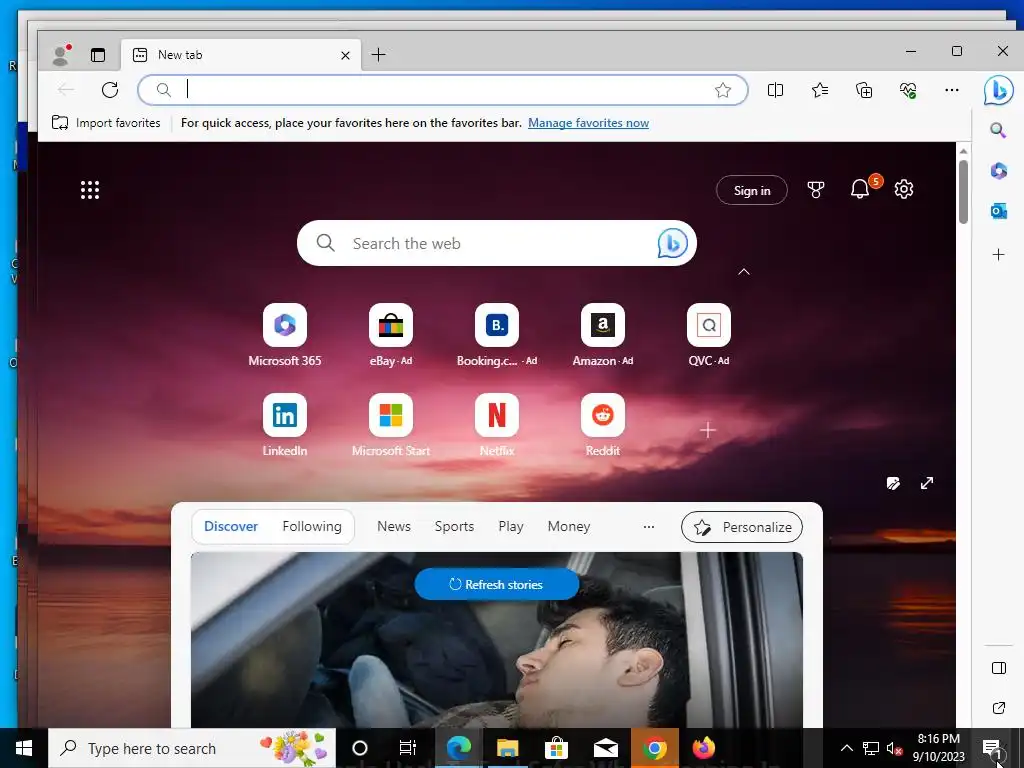The image size is (1024, 768).
Task: Open the eBay quick link
Action: pyautogui.click(x=391, y=334)
